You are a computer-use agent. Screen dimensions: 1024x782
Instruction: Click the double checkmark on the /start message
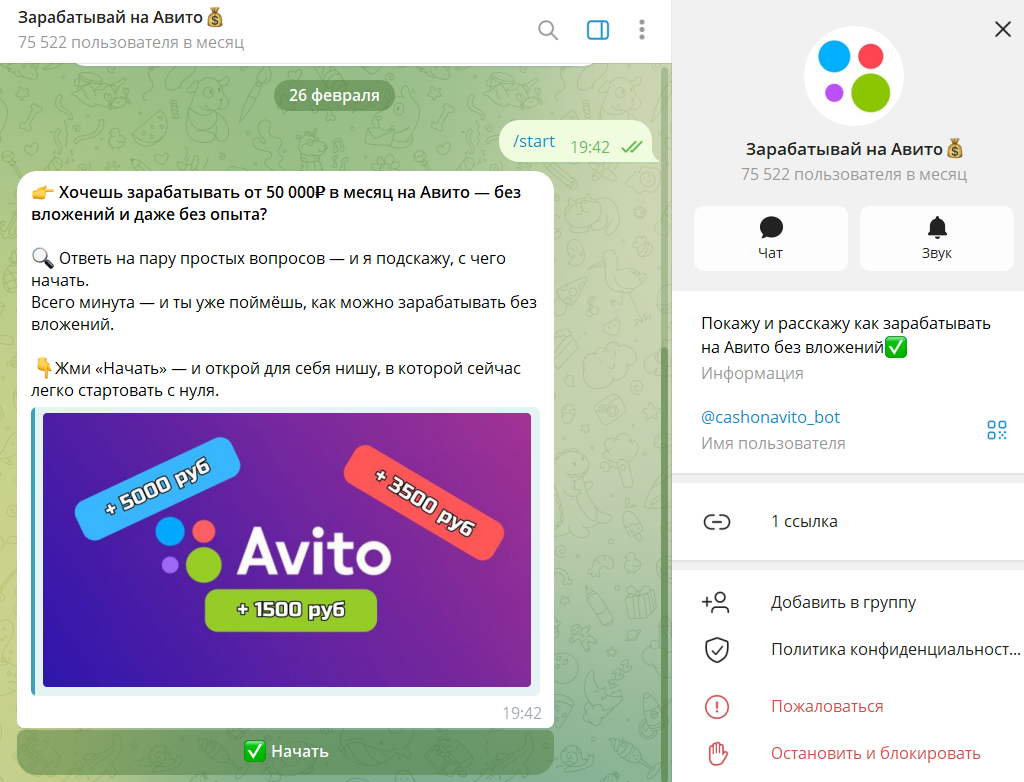[631, 146]
